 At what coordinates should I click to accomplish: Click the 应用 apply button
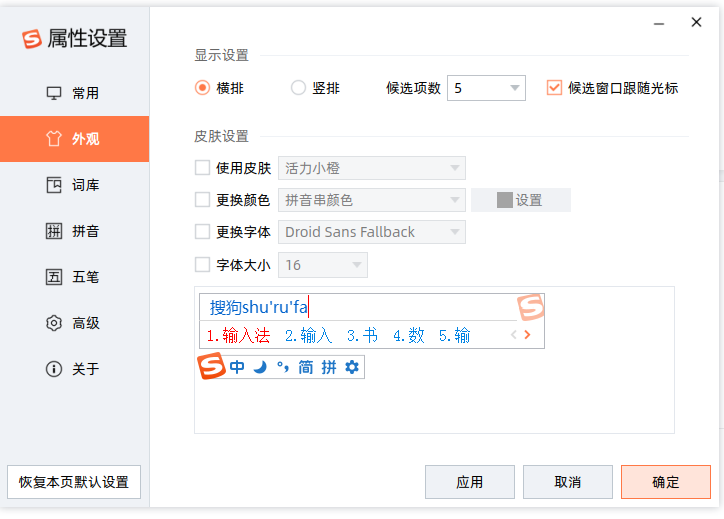470,482
